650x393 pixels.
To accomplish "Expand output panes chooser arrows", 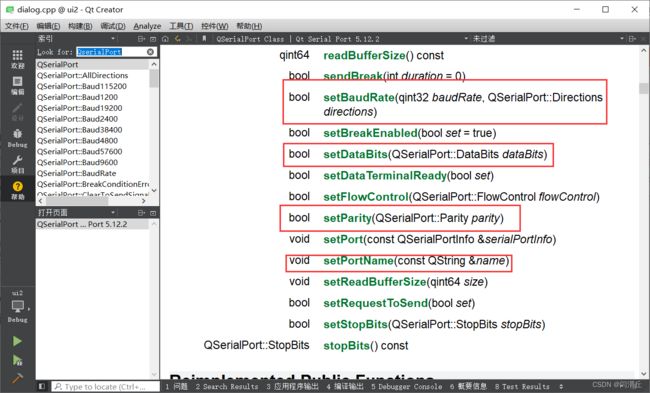I will [561, 386].
